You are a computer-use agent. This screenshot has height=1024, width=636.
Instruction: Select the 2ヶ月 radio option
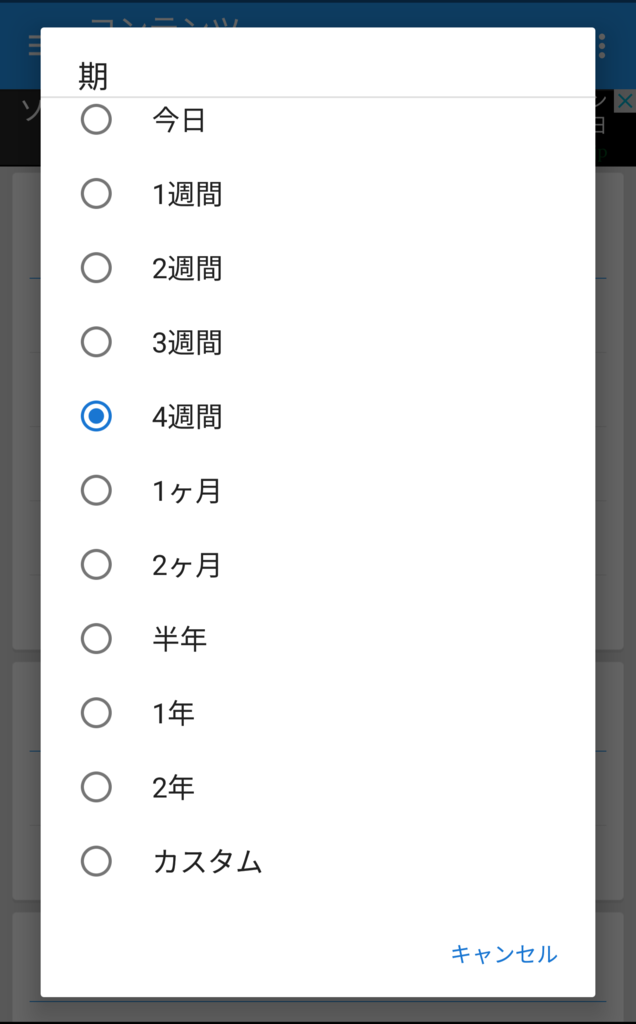point(97,564)
